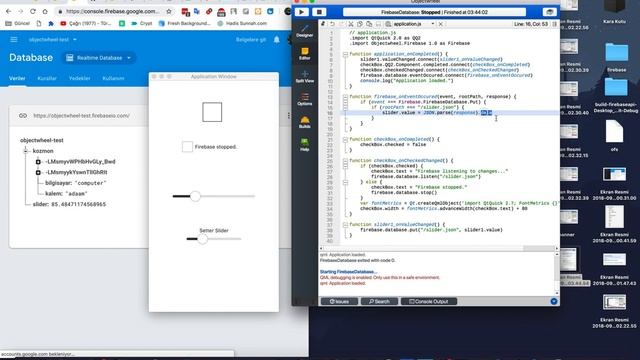Open the firebase folder on desktop
Screen dimensions: 640x360
pyautogui.click(x=616, y=56)
